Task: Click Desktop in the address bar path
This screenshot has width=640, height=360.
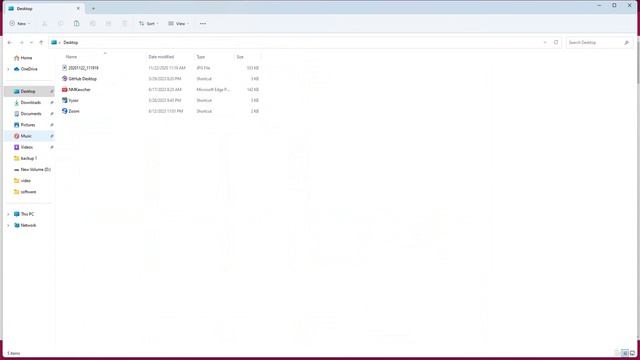Action: click(71, 42)
